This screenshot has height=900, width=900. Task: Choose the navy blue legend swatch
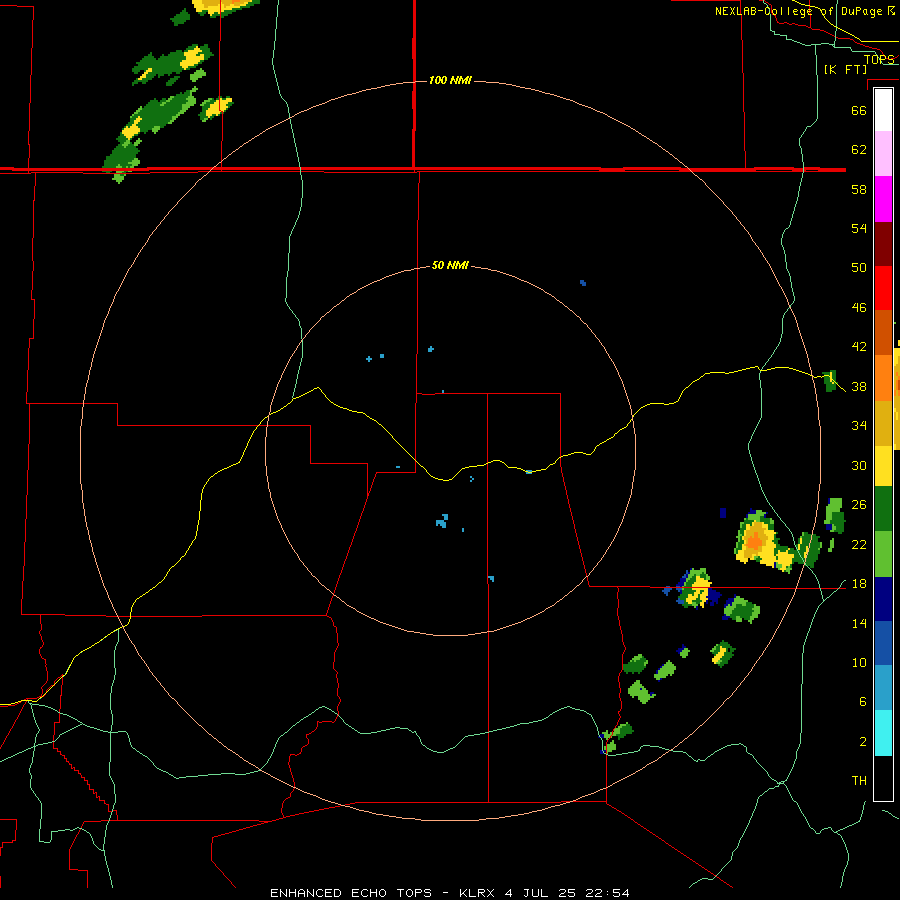pos(883,599)
